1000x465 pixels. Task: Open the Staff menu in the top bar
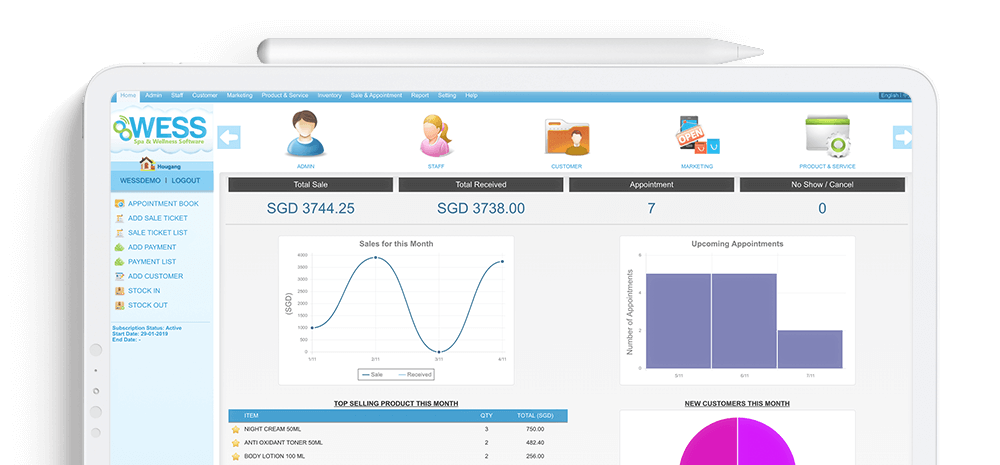coord(177,96)
